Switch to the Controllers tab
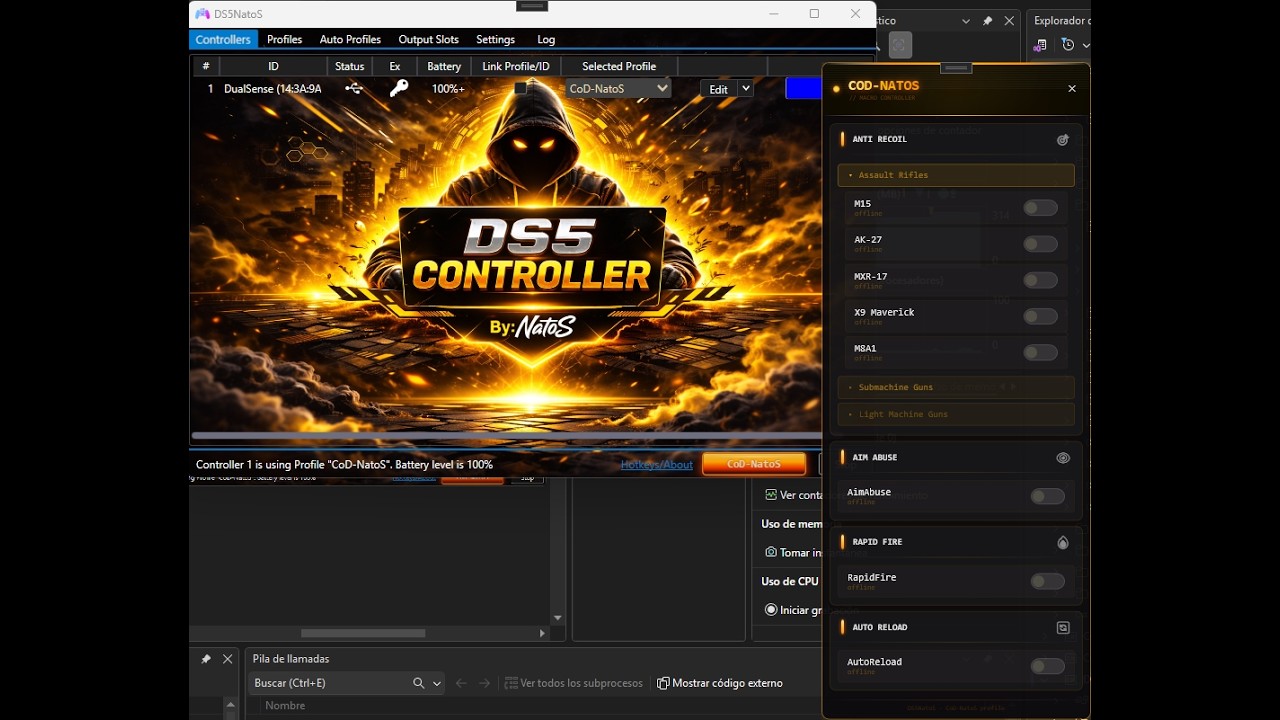This screenshot has height=720, width=1280. (x=223, y=39)
